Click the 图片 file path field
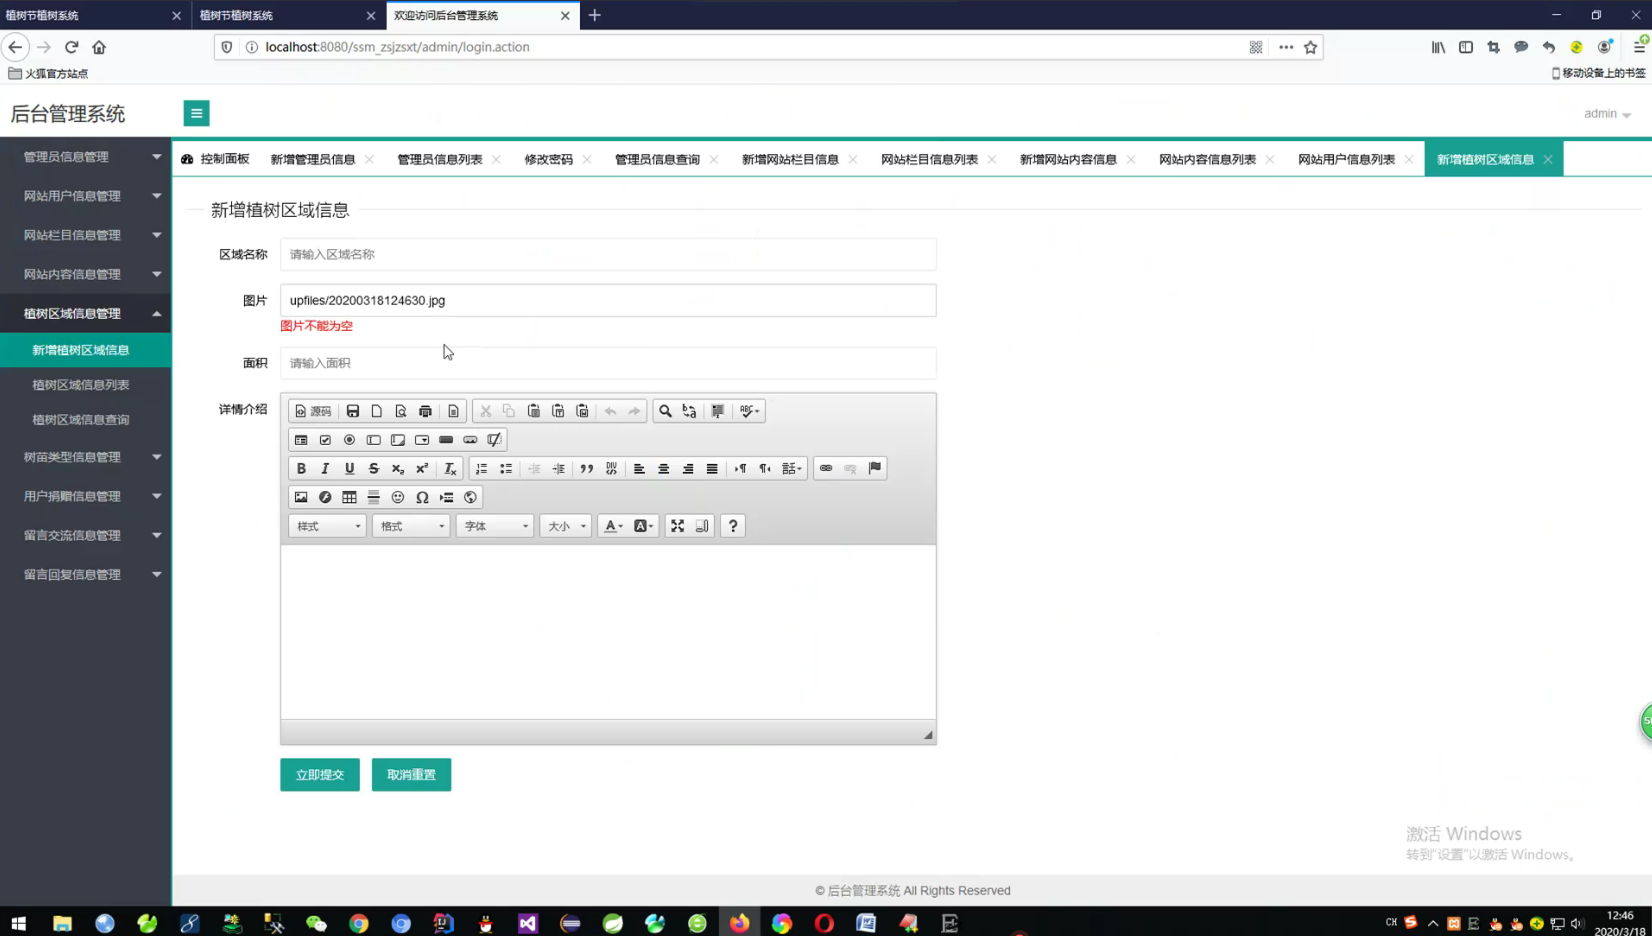1652x936 pixels. coord(608,300)
